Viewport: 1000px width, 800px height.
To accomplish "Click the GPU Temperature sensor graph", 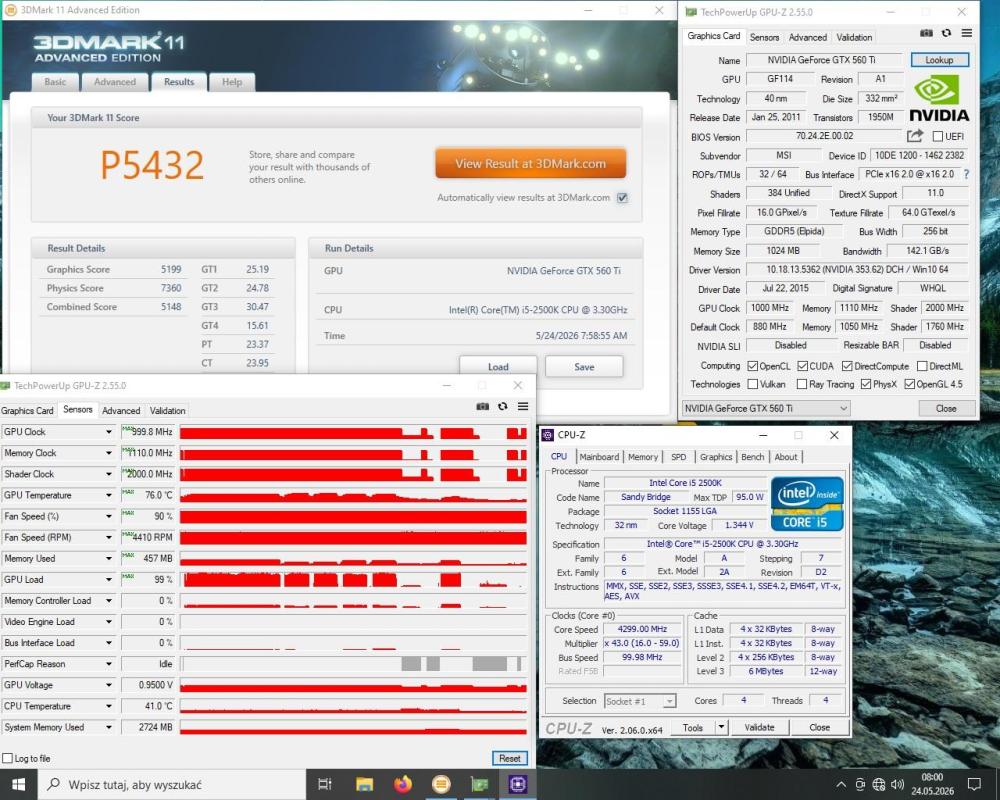I will [x=353, y=495].
